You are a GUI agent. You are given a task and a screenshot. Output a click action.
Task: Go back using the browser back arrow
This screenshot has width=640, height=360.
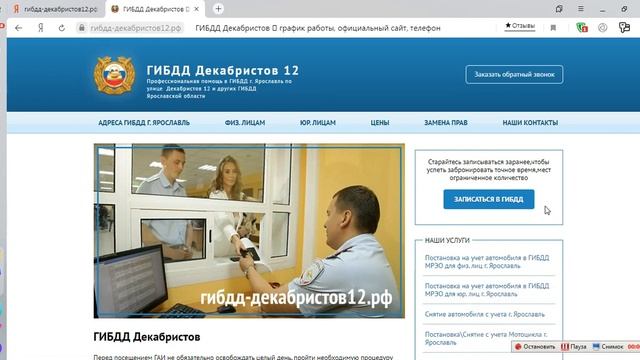coord(18,28)
